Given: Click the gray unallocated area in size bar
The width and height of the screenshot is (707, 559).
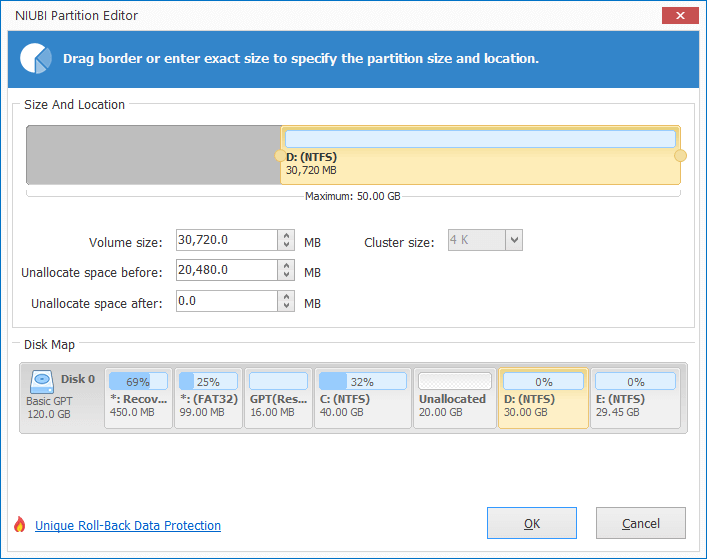Looking at the screenshot, I should [154, 155].
